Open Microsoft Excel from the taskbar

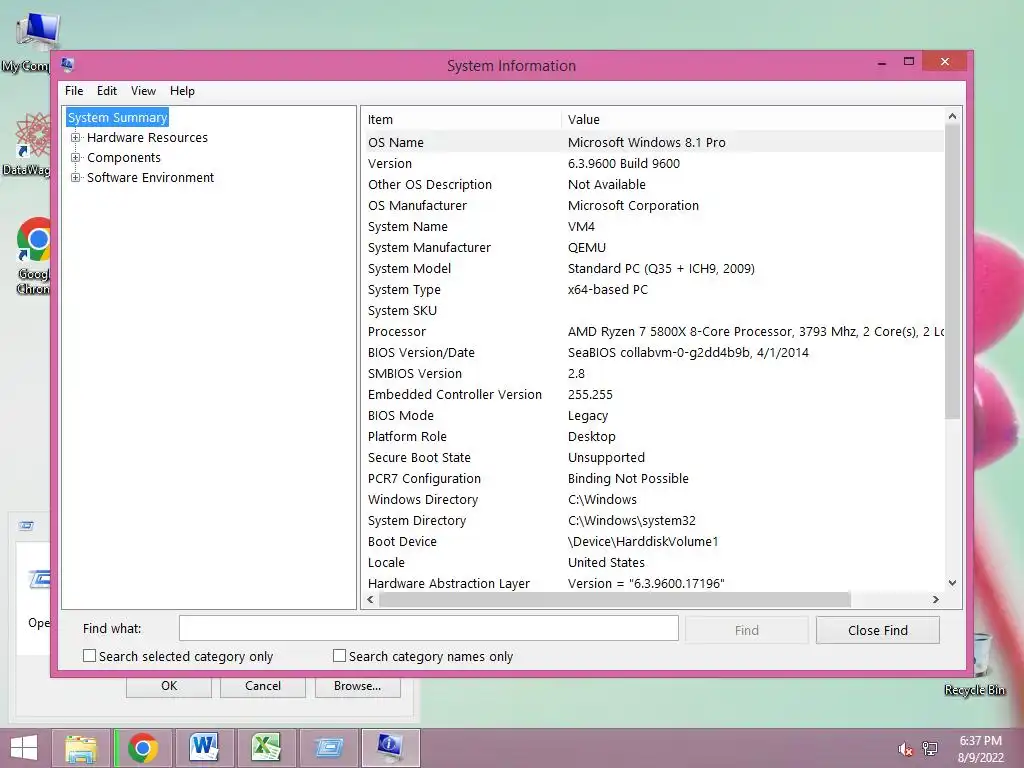tap(266, 748)
